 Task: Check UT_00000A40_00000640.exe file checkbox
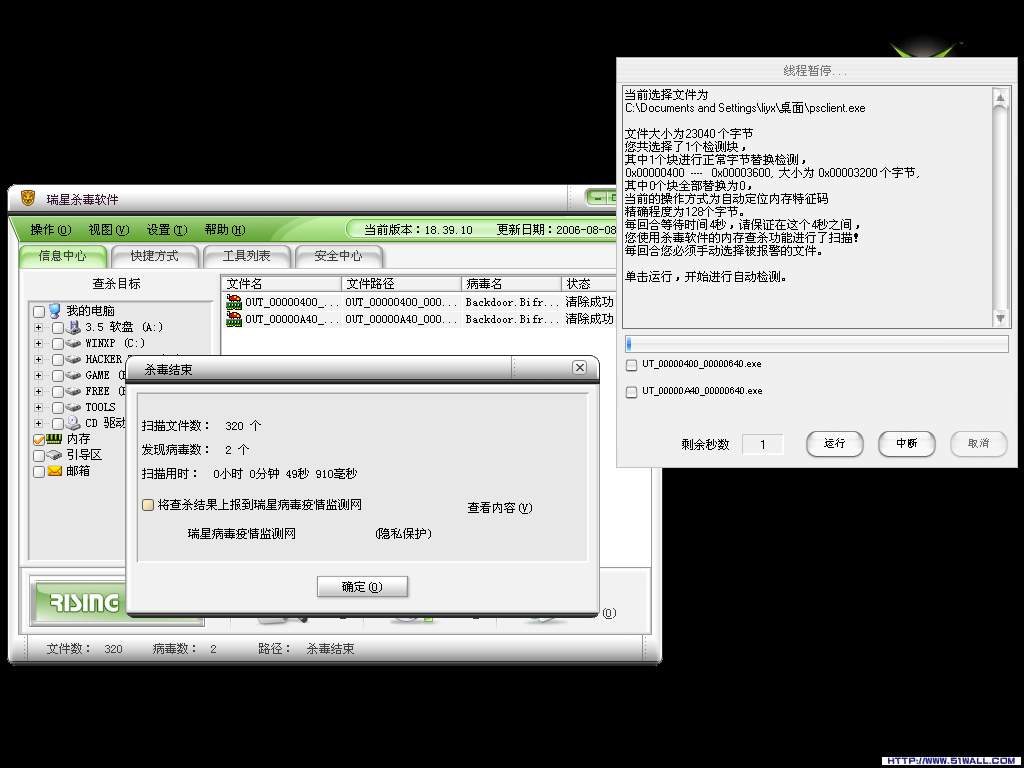point(632,392)
